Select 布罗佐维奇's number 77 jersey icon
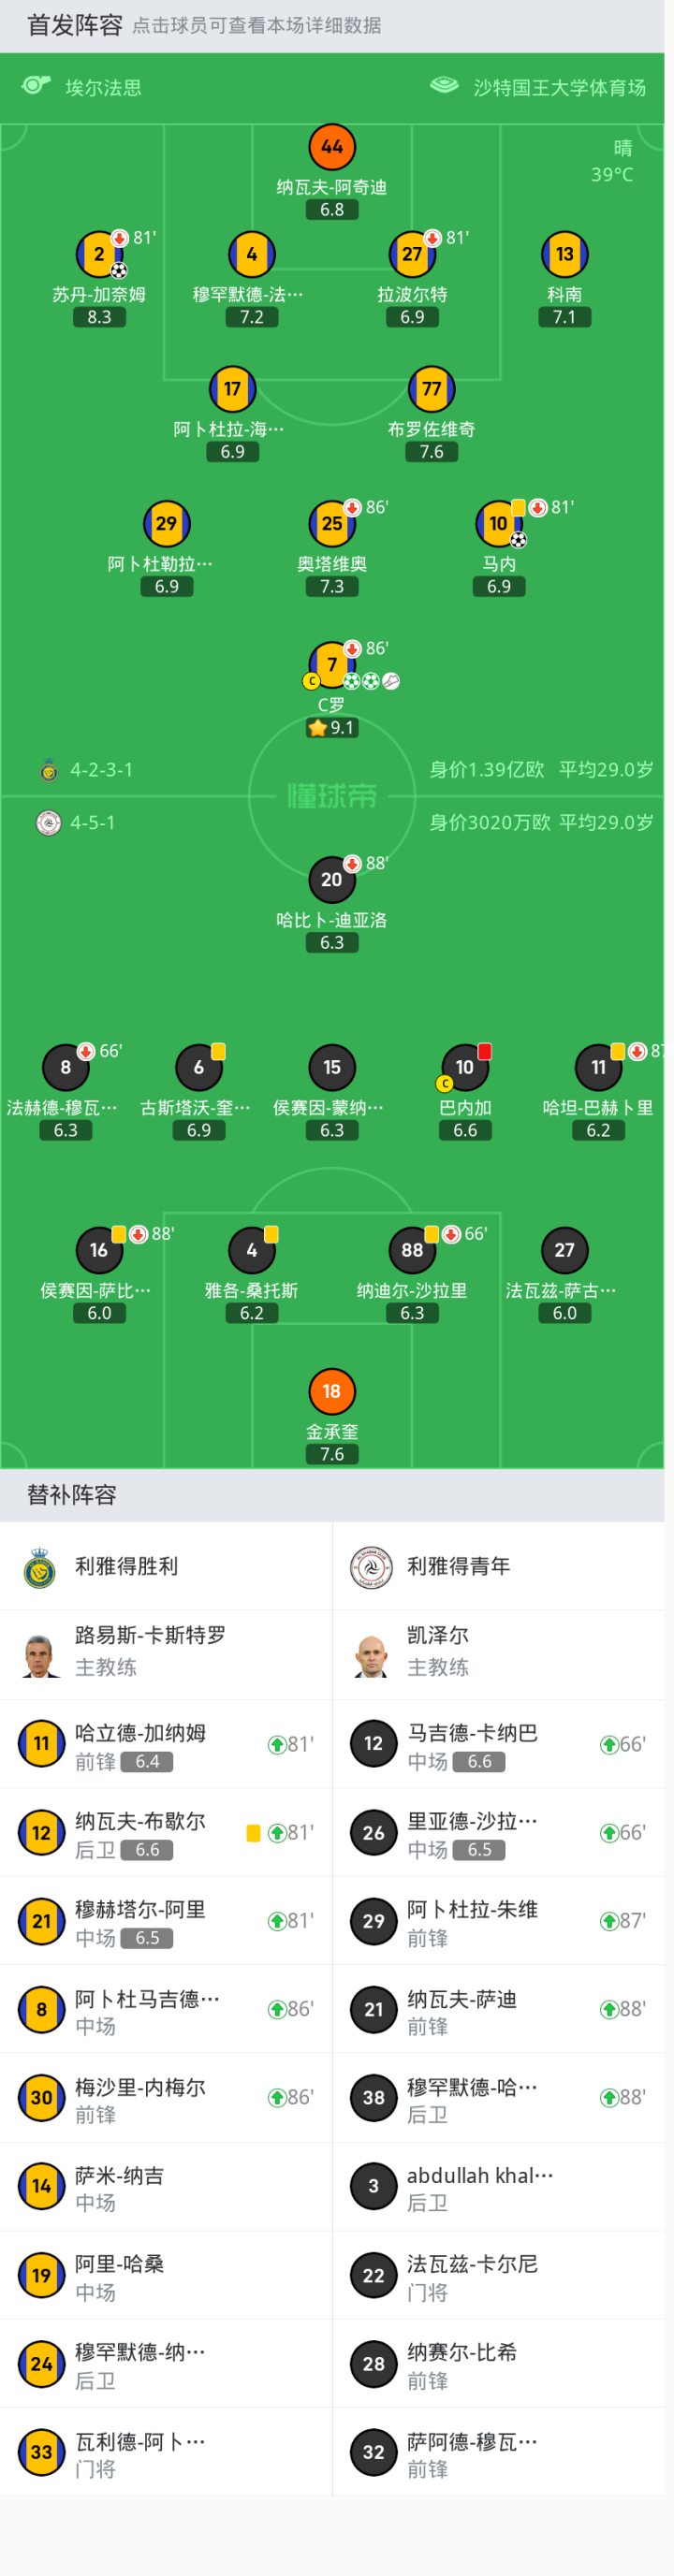This screenshot has height=2576, width=674. (431, 388)
